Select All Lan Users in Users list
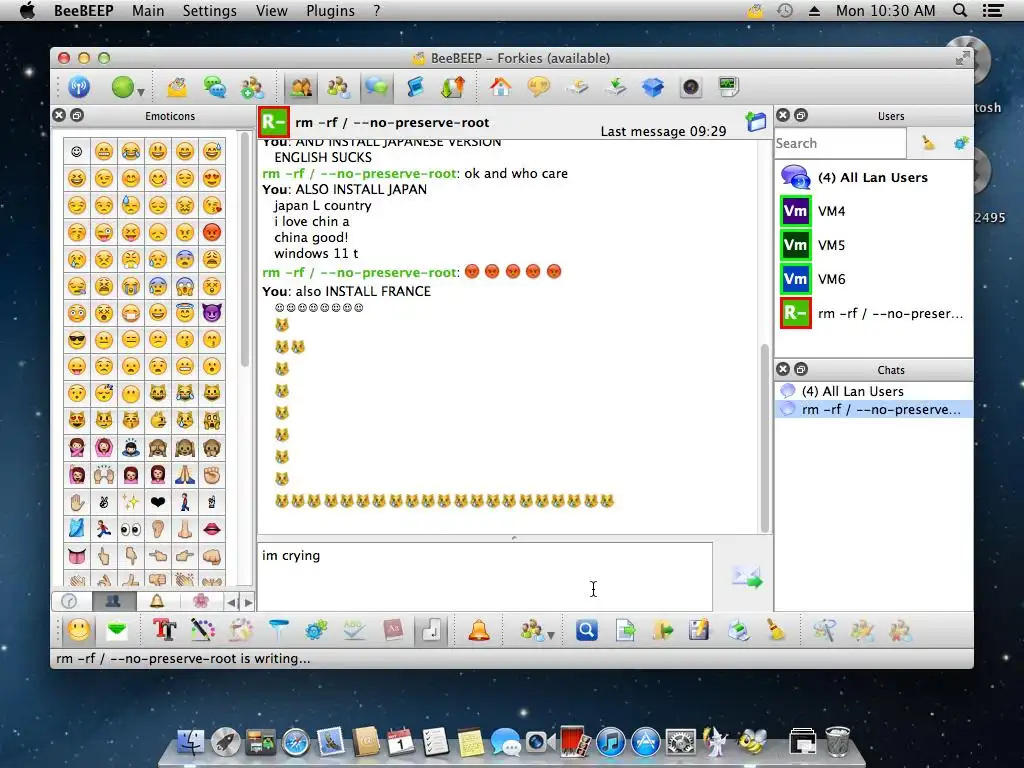 (874, 177)
